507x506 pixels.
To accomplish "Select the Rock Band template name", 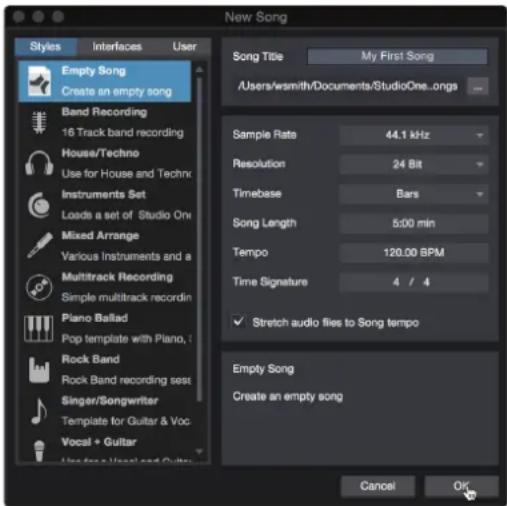I will click(x=91, y=359).
